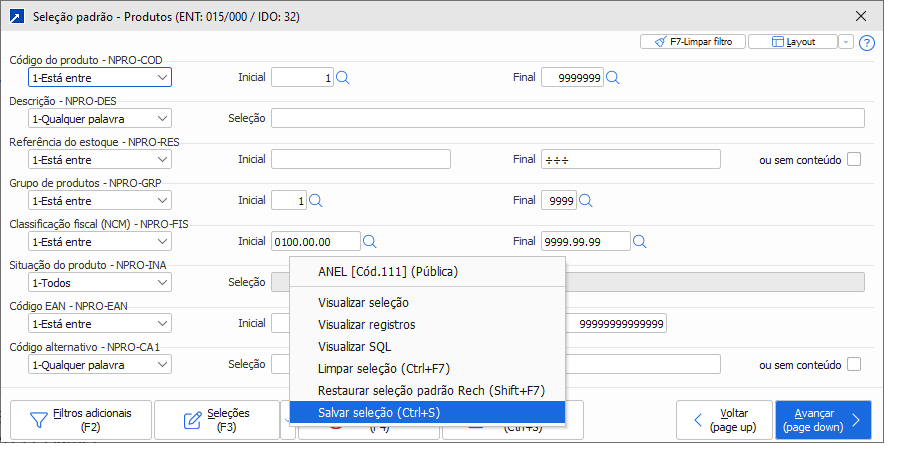The height and width of the screenshot is (450, 898).
Task: Click the magnifier beside product code Inicial
Action: point(342,77)
